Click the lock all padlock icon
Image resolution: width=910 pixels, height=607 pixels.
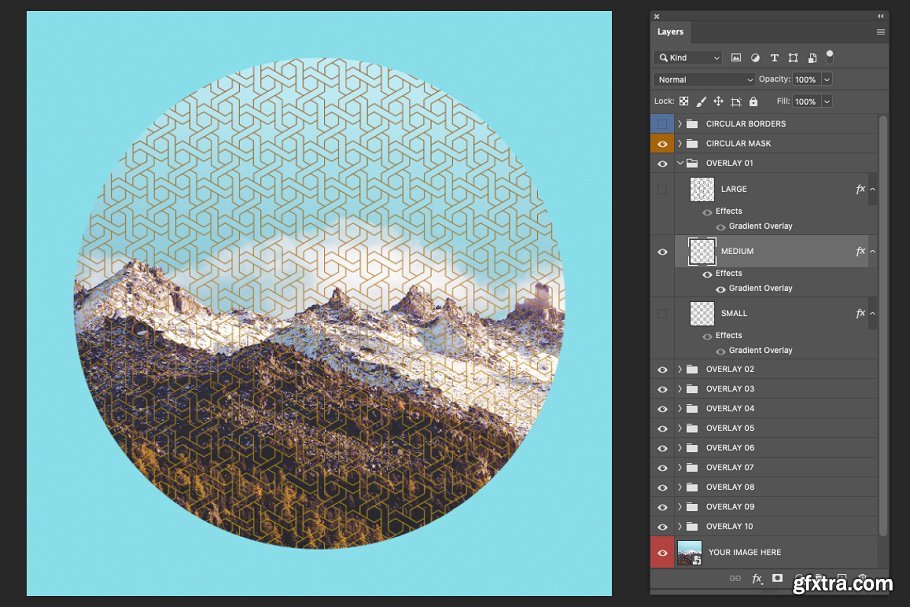[753, 101]
